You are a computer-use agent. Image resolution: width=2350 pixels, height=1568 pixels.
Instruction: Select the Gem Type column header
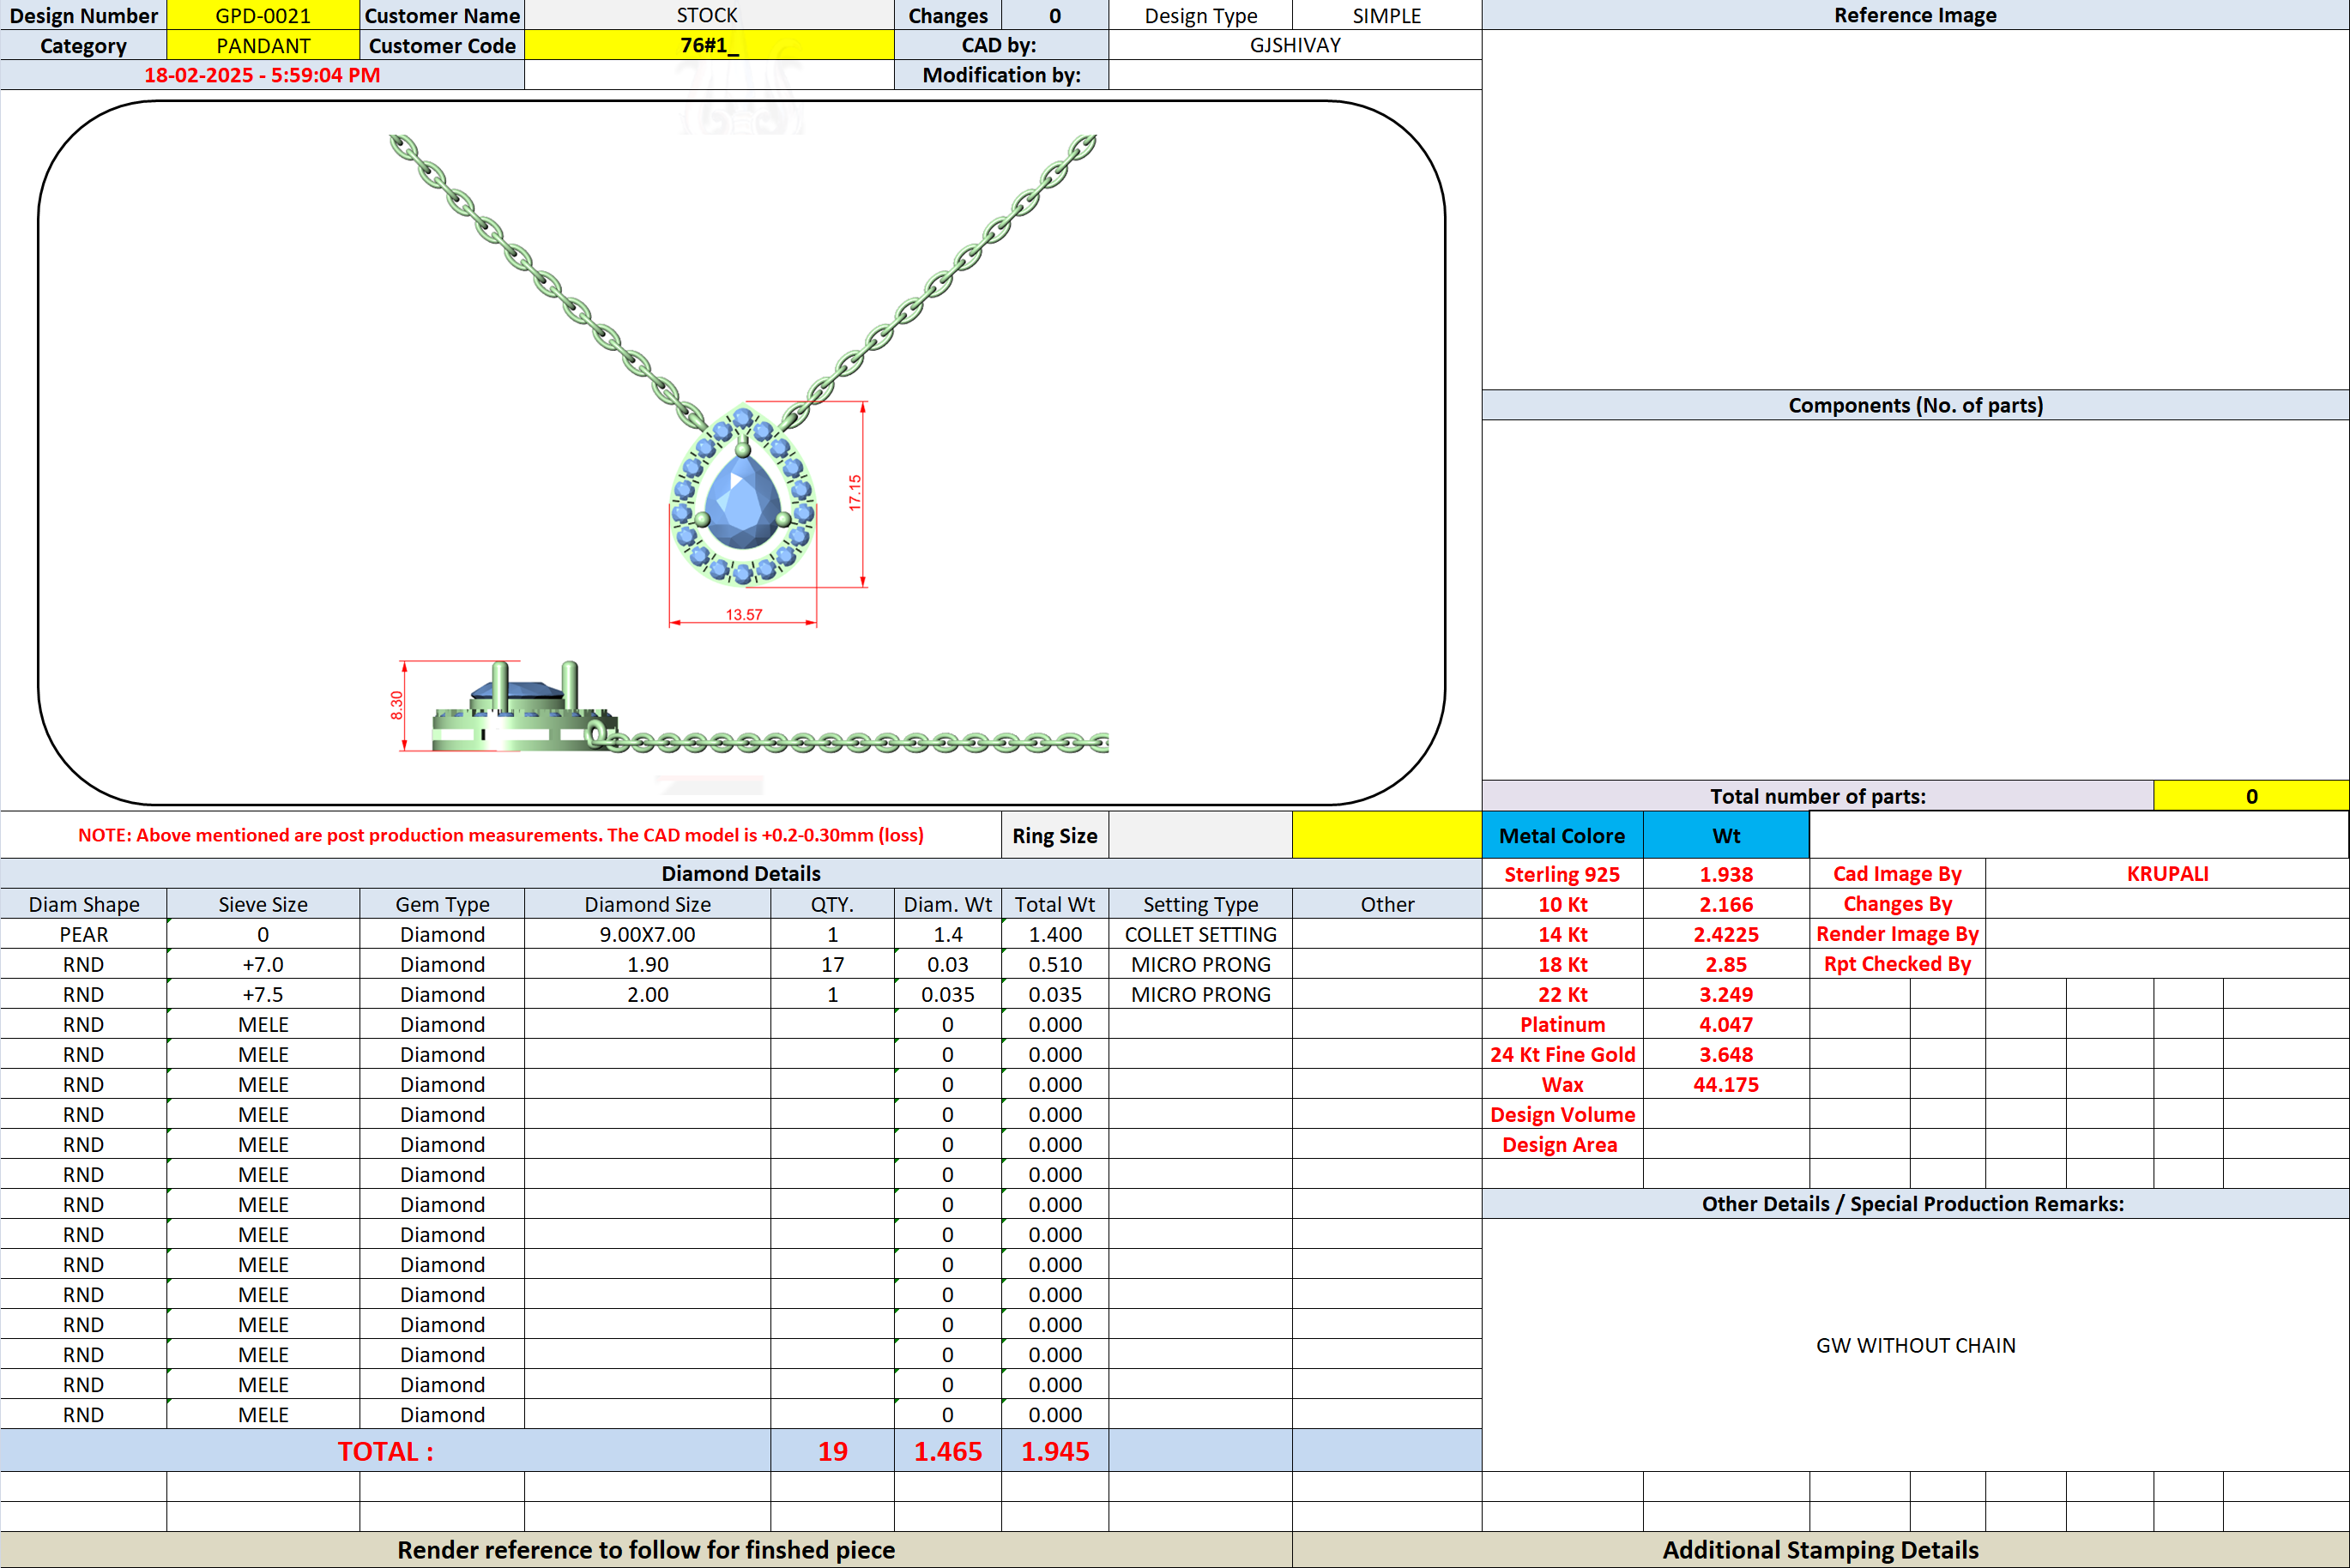click(442, 904)
